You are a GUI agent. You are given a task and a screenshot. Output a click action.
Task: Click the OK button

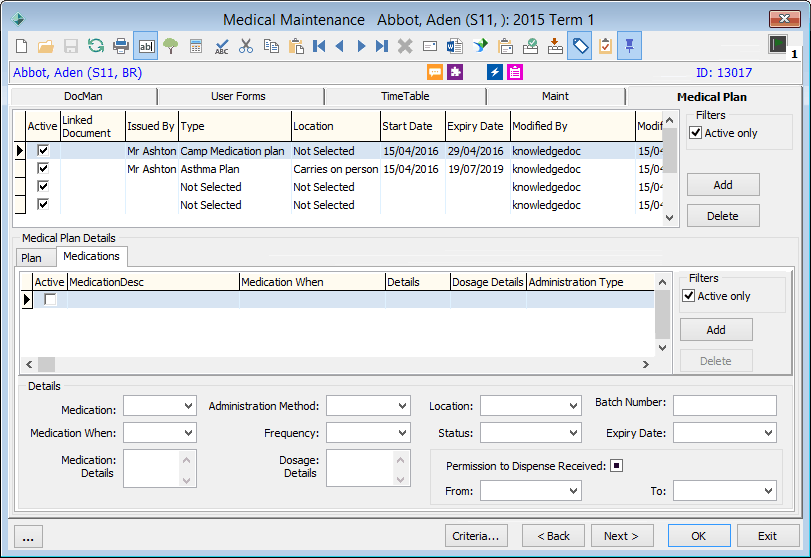coord(699,536)
